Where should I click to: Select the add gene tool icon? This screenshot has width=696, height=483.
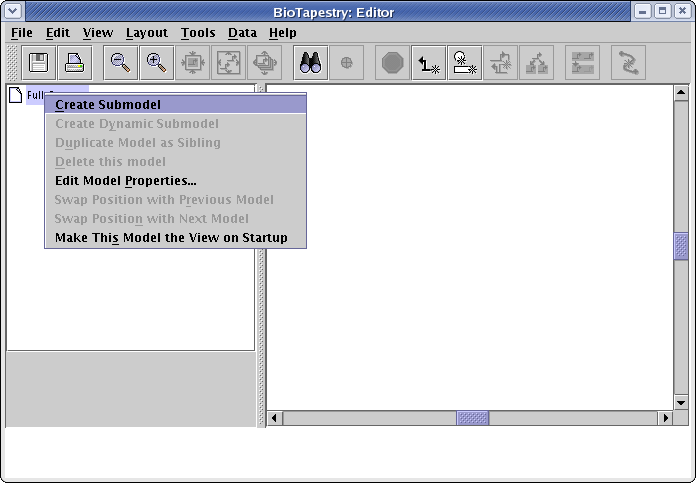coord(465,63)
